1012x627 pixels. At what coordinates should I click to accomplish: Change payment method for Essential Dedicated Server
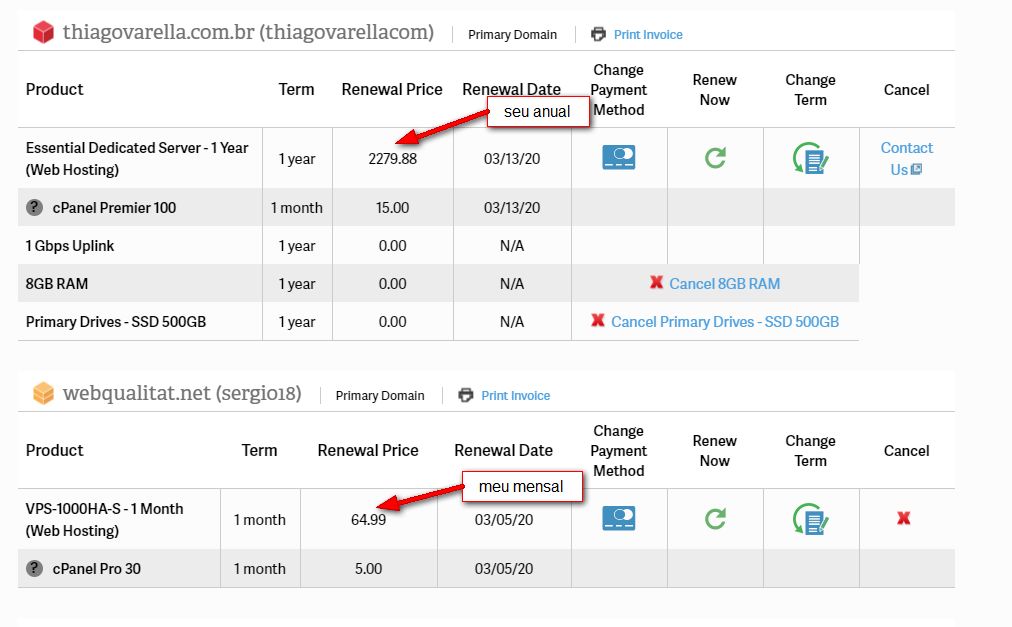coord(619,158)
